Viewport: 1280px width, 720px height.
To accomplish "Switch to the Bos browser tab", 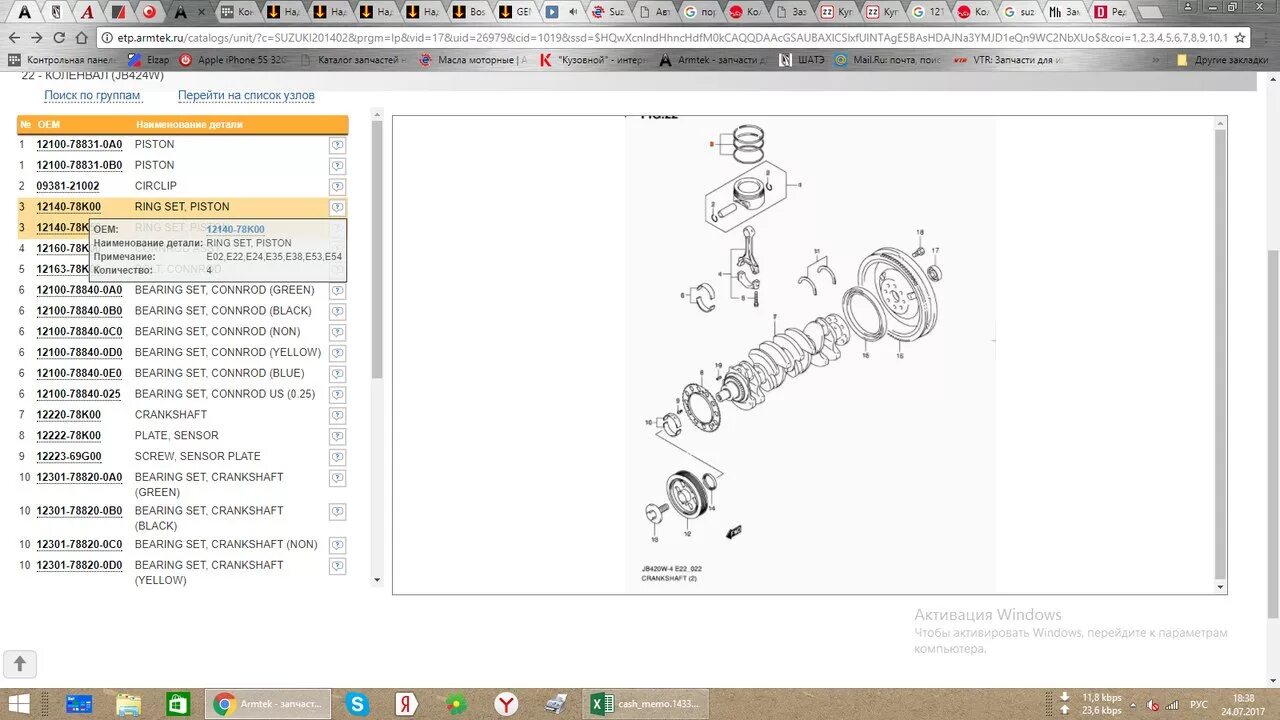I will point(470,12).
